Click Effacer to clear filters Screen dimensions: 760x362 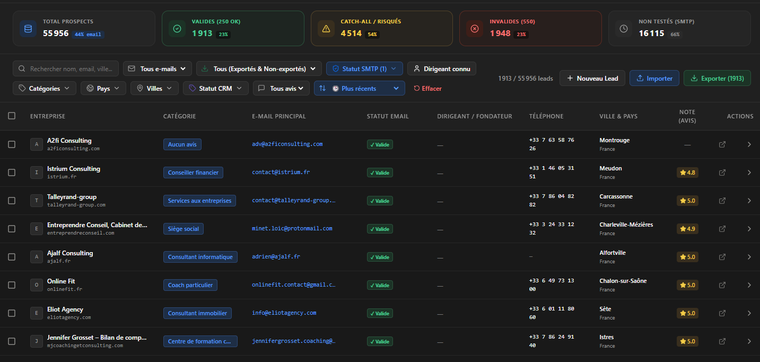point(428,89)
